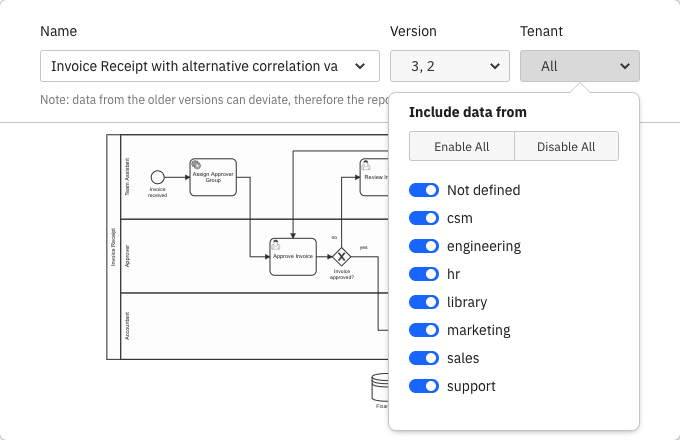This screenshot has height=440, width=680.
Task: Click the data store cylinder icon
Action: [x=379, y=386]
